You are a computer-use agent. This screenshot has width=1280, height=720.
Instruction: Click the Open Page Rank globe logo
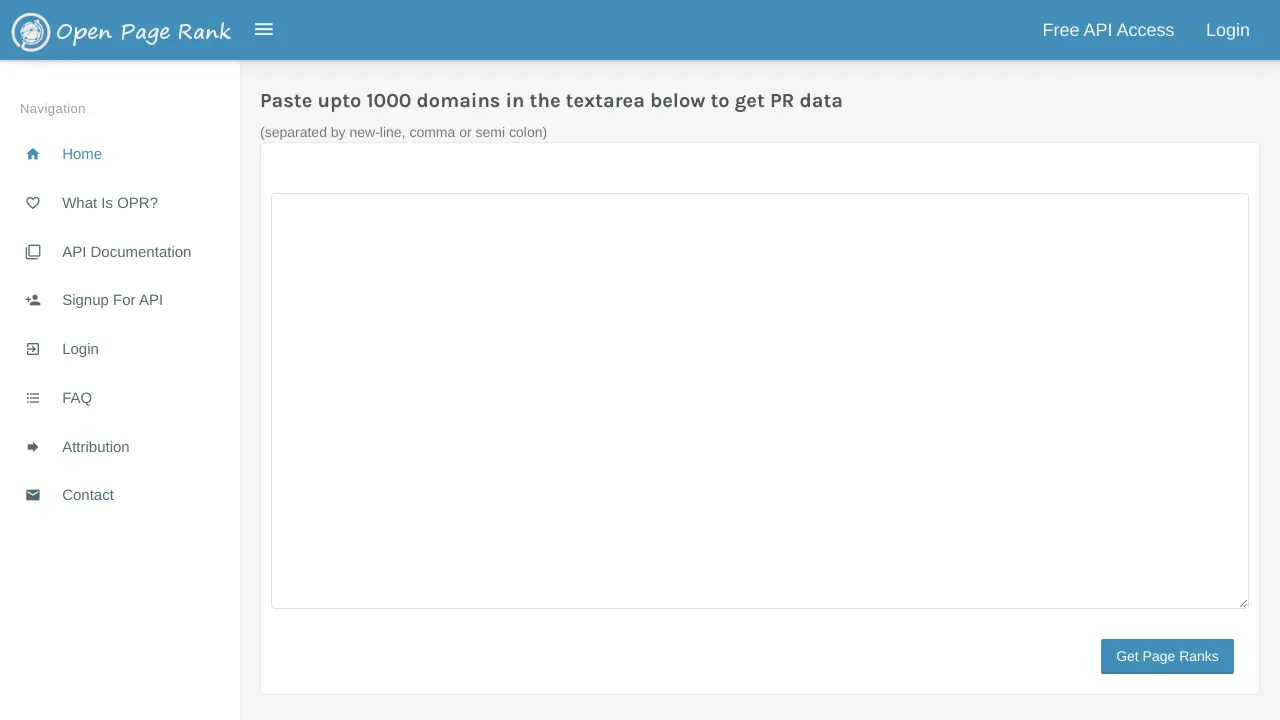(x=31, y=32)
